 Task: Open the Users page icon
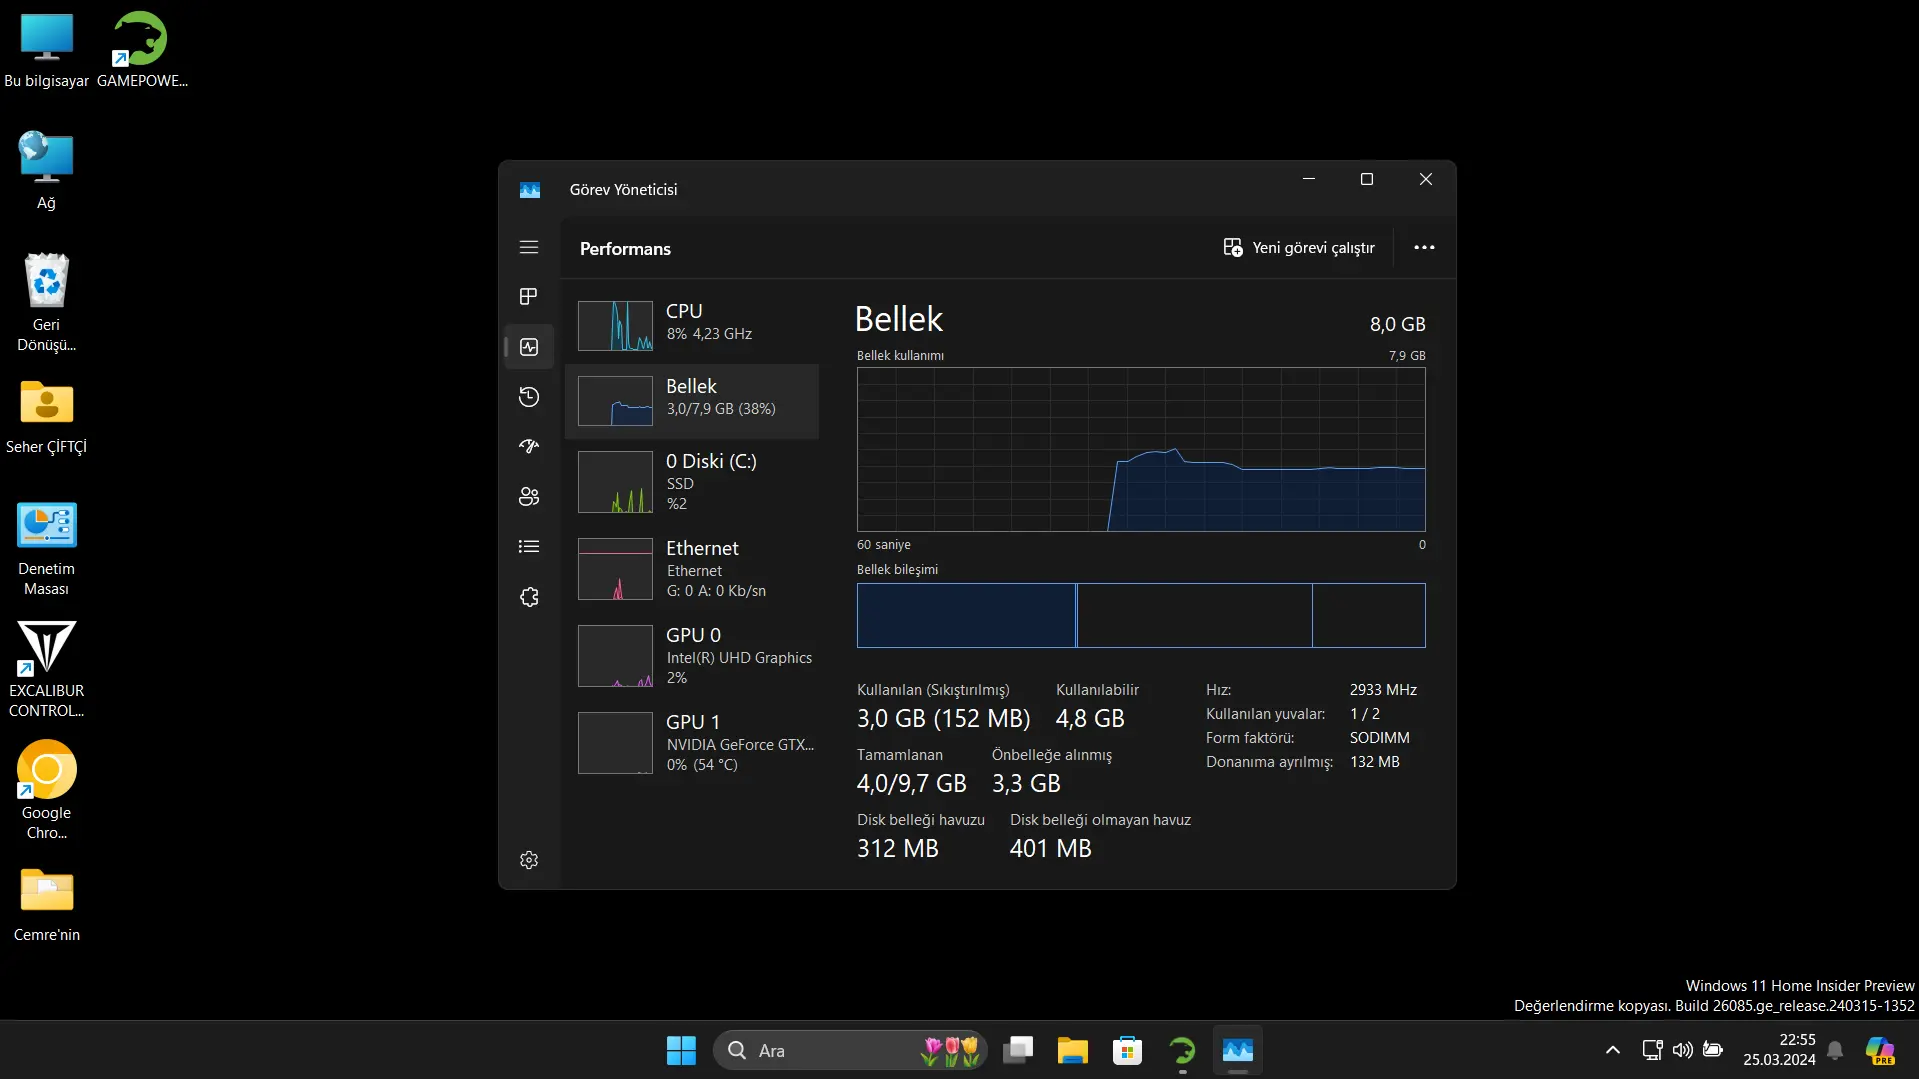coord(529,497)
